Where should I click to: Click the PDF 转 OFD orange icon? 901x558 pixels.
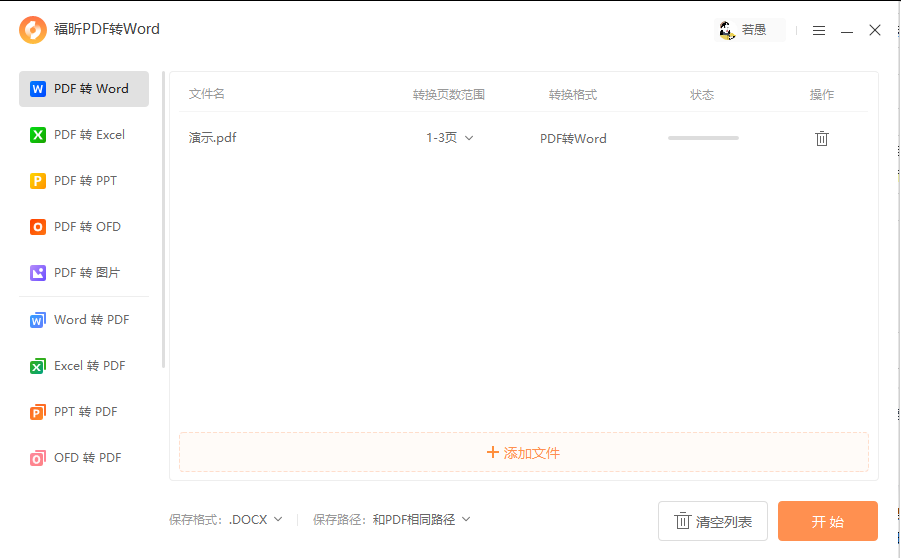pyautogui.click(x=37, y=227)
